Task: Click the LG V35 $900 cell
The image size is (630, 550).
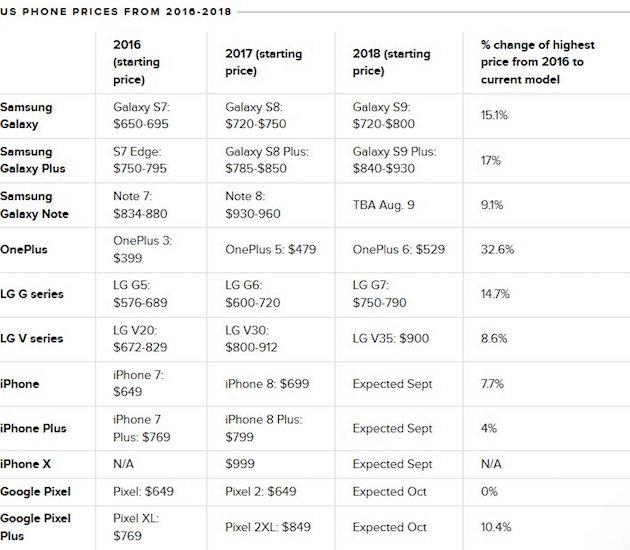Action: pyautogui.click(x=391, y=338)
